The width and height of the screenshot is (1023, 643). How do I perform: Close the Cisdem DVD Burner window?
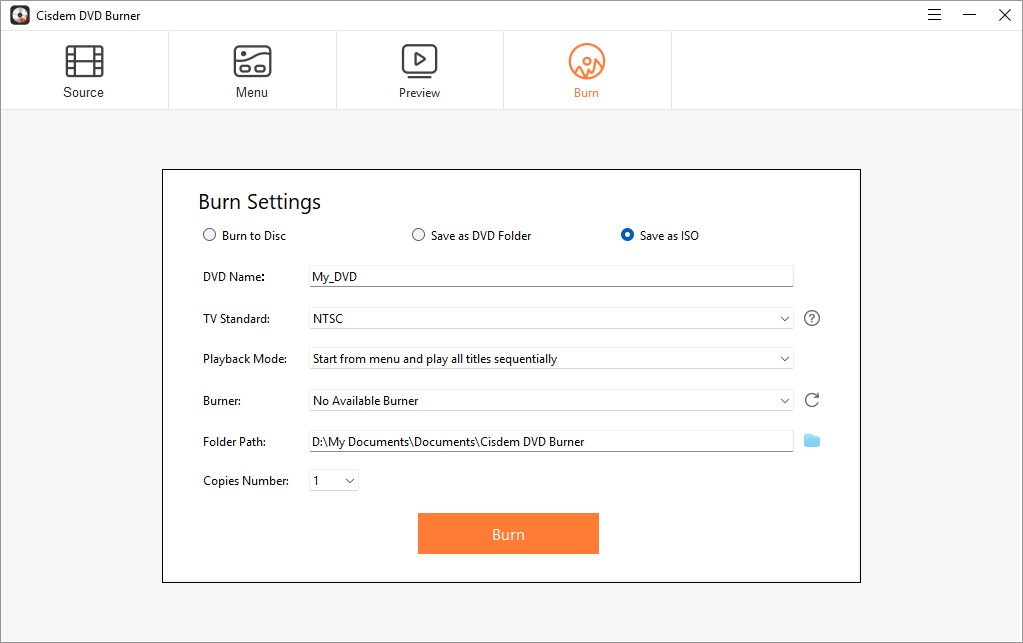pos(1005,15)
